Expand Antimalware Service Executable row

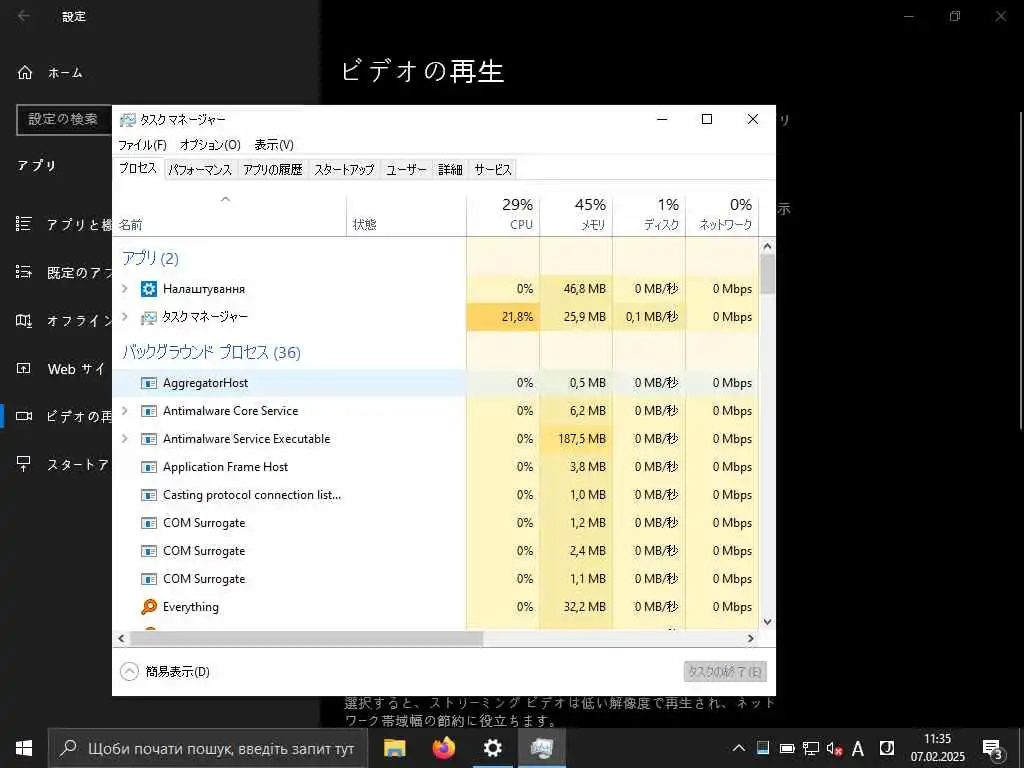[x=125, y=439]
